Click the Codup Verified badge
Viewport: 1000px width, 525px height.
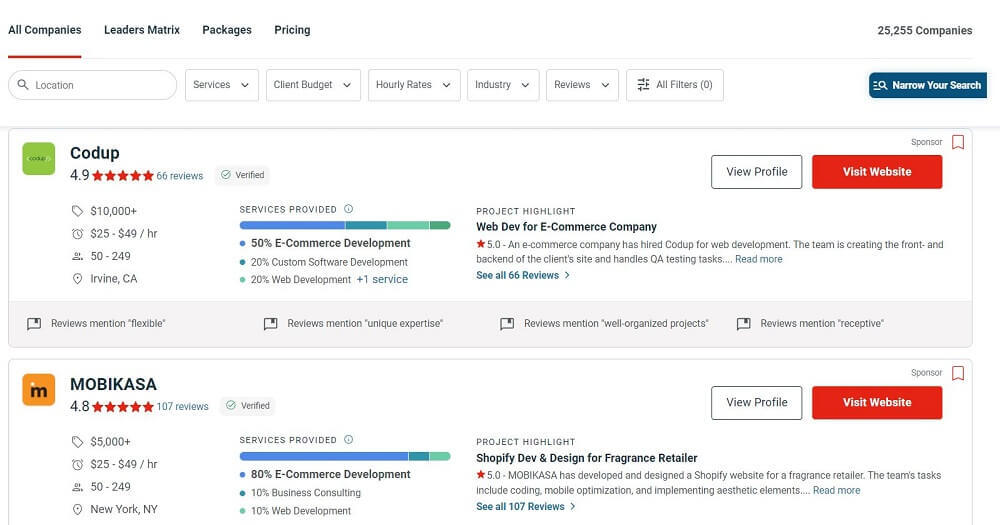(243, 175)
